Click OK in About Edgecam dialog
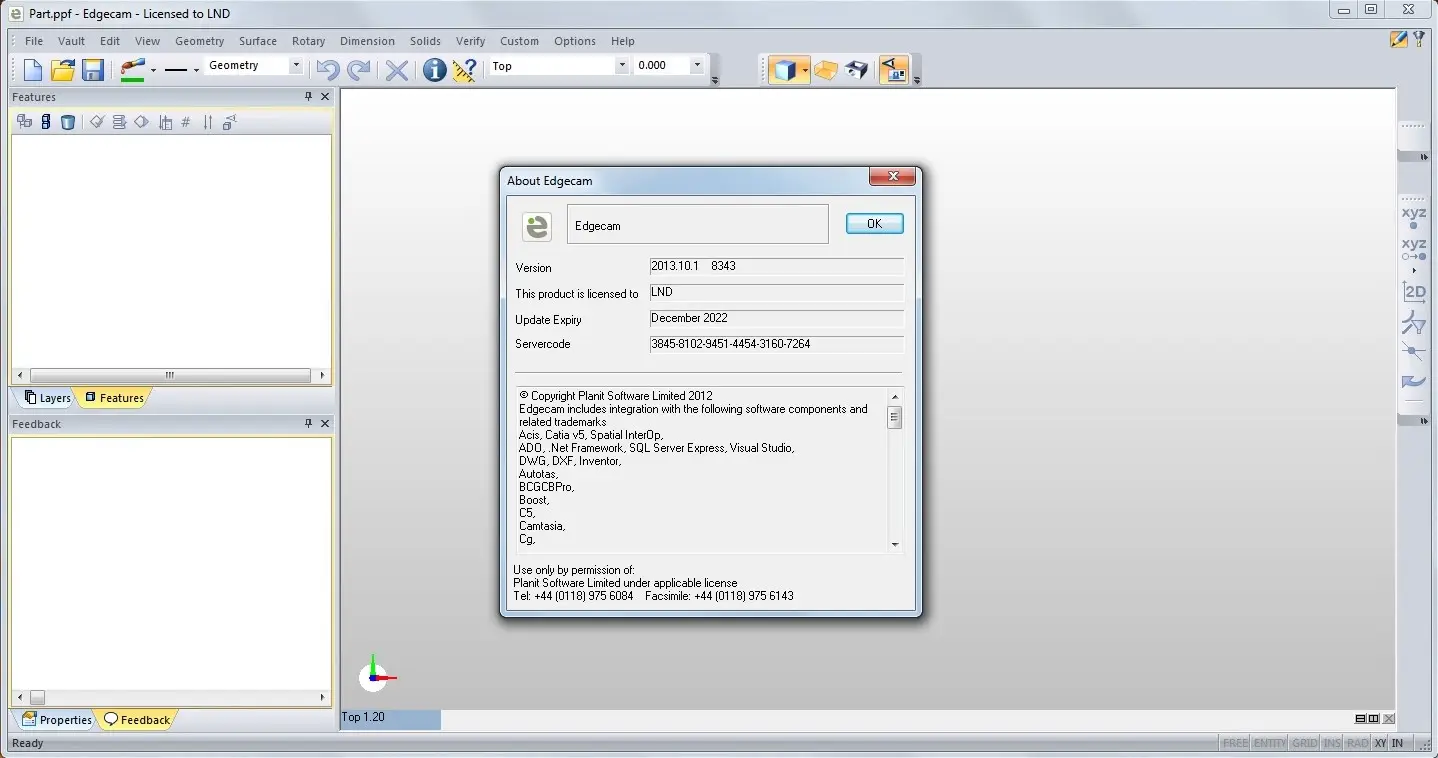The height and width of the screenshot is (758, 1438). tap(874, 224)
